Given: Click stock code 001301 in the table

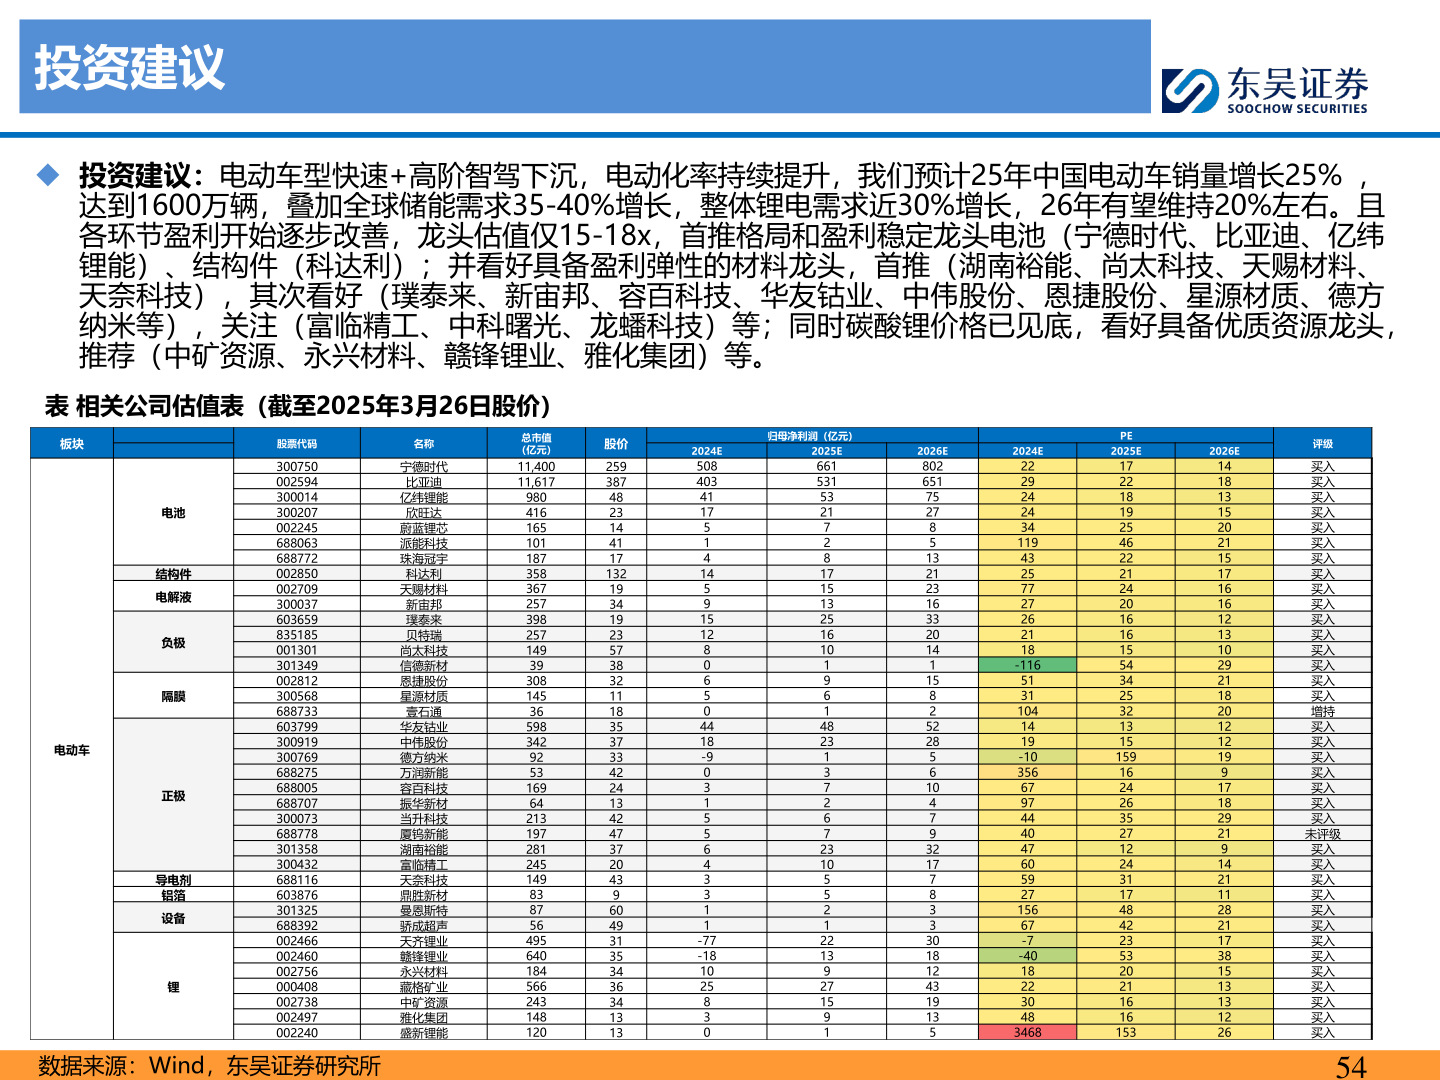Looking at the screenshot, I should pyautogui.click(x=297, y=650).
